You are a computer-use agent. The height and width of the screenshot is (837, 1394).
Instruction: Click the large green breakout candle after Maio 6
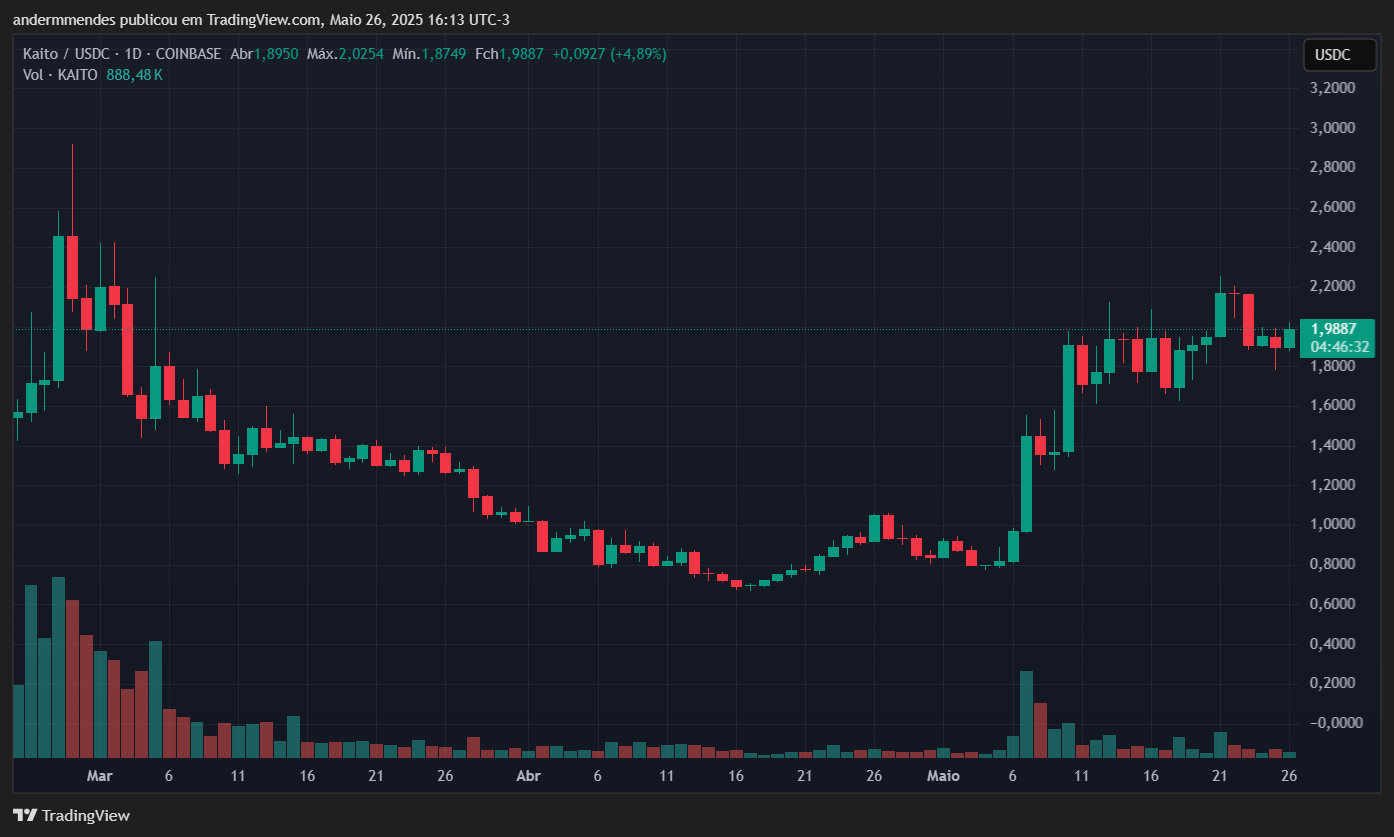coord(1026,482)
